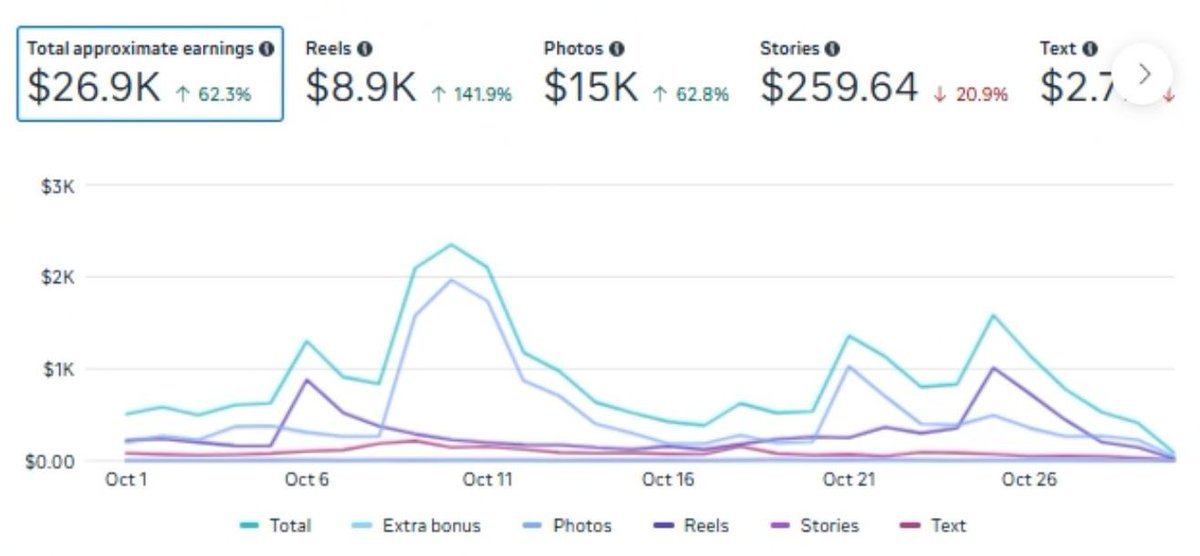
Task: Click the Oct 21 date label on axis
Action: click(849, 480)
